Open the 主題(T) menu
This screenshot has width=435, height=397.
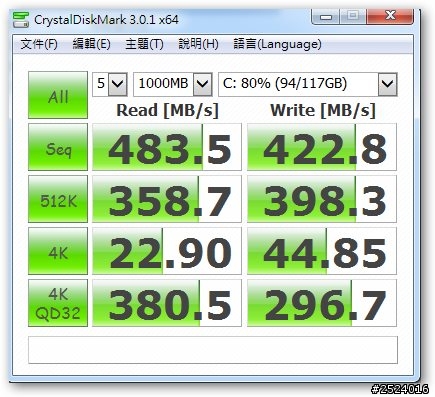coord(144,44)
